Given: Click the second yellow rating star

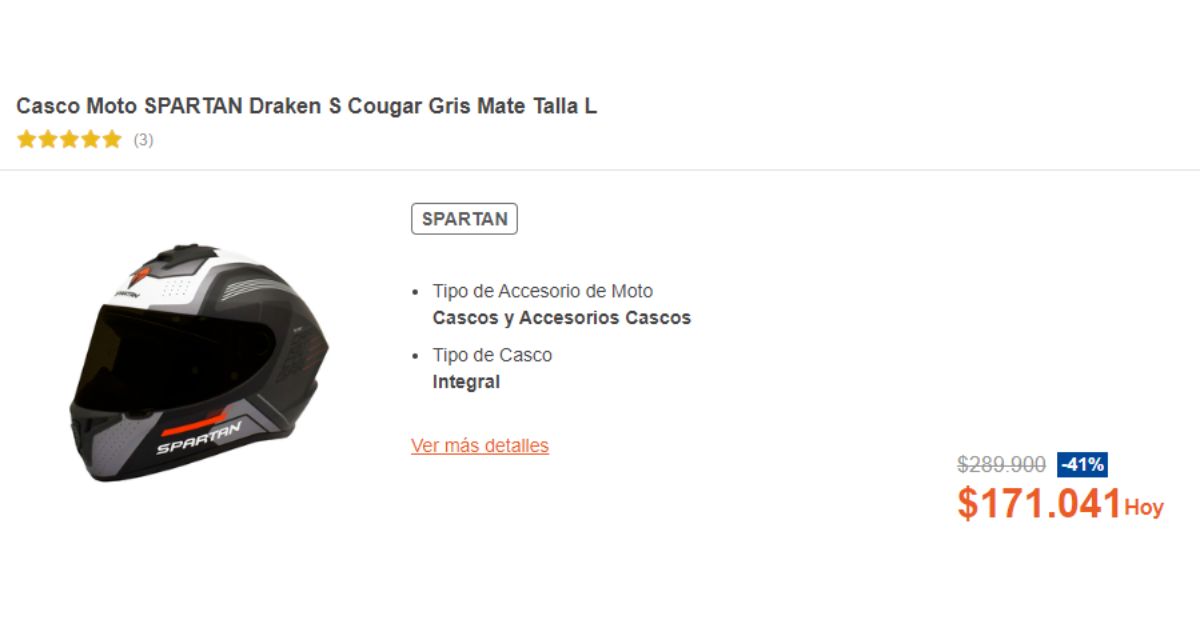Looking at the screenshot, I should pos(47,140).
